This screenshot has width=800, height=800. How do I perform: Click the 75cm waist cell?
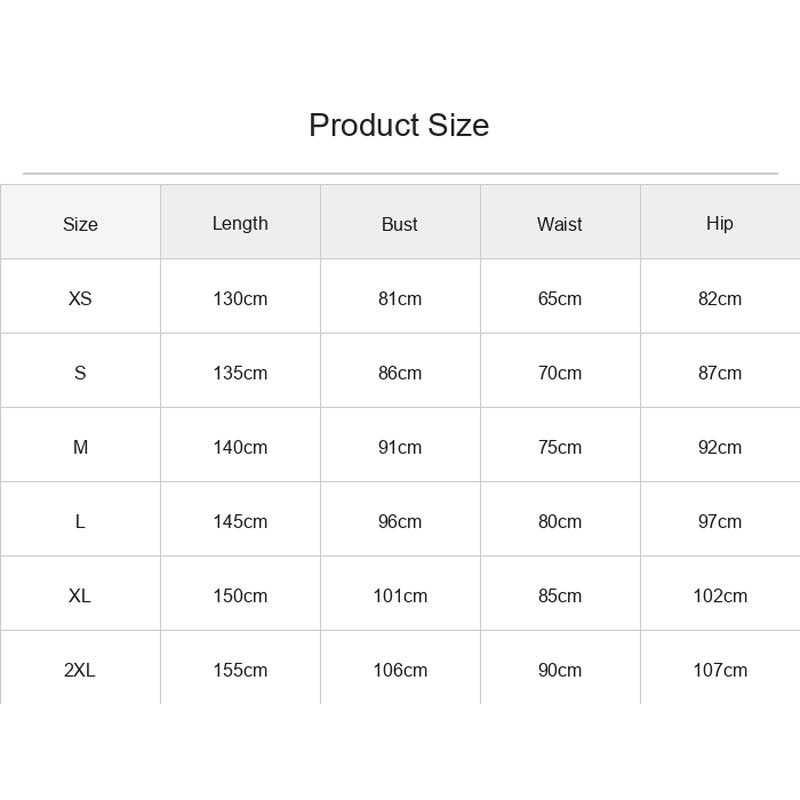560,447
